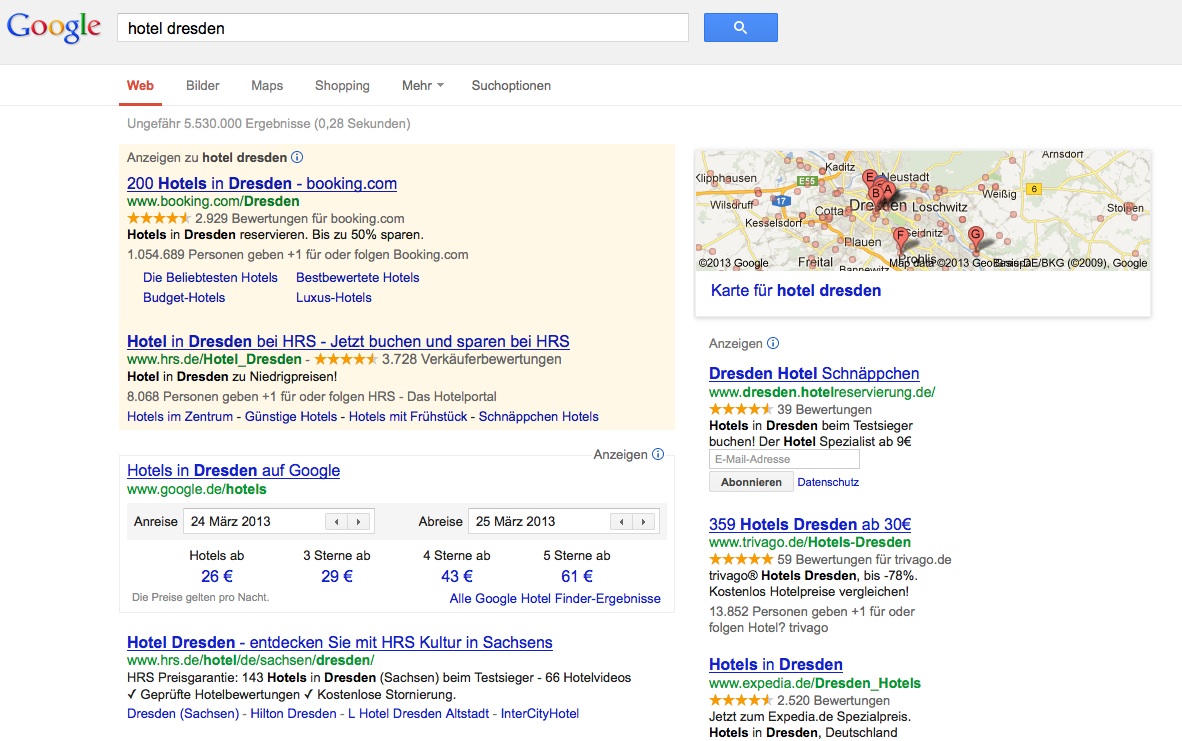Select the Web tab
Image resolution: width=1182 pixels, height=741 pixels.
[140, 85]
